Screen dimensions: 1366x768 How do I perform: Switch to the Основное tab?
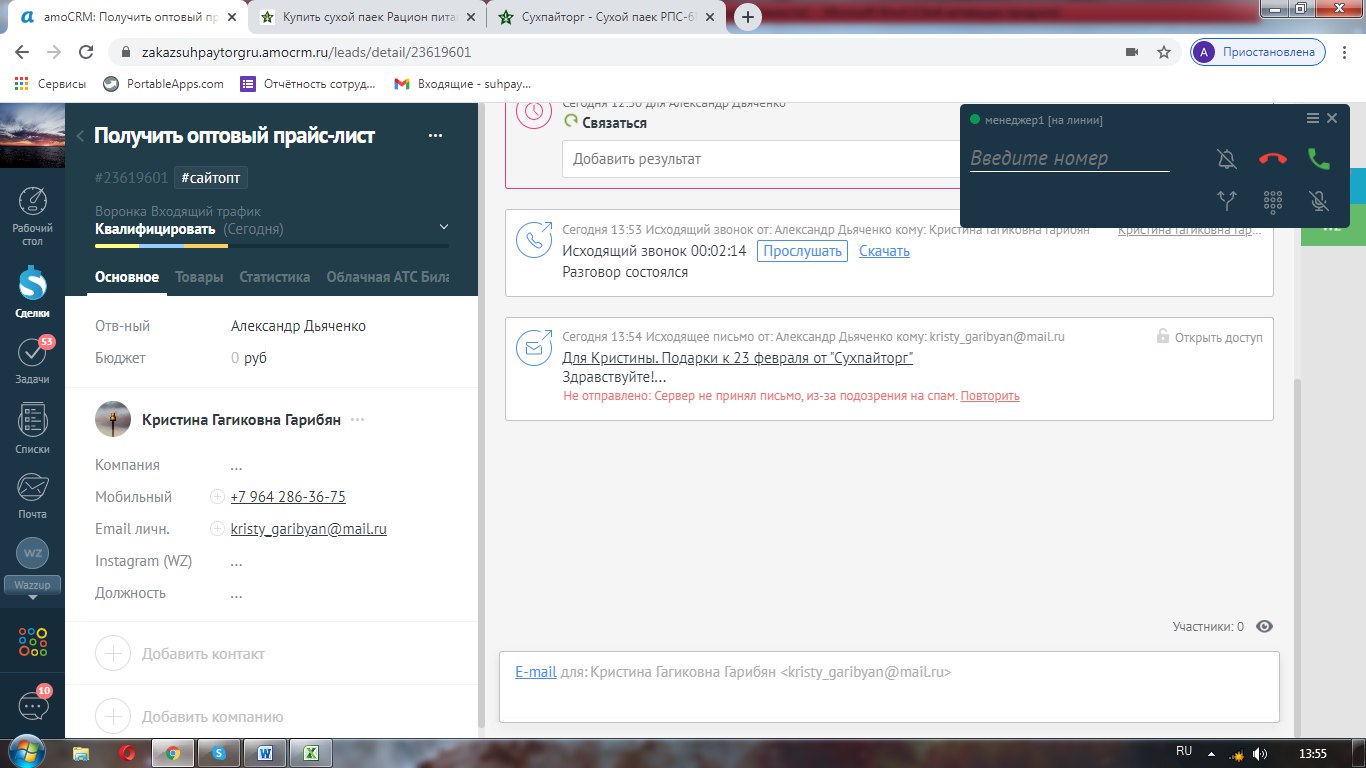(127, 277)
